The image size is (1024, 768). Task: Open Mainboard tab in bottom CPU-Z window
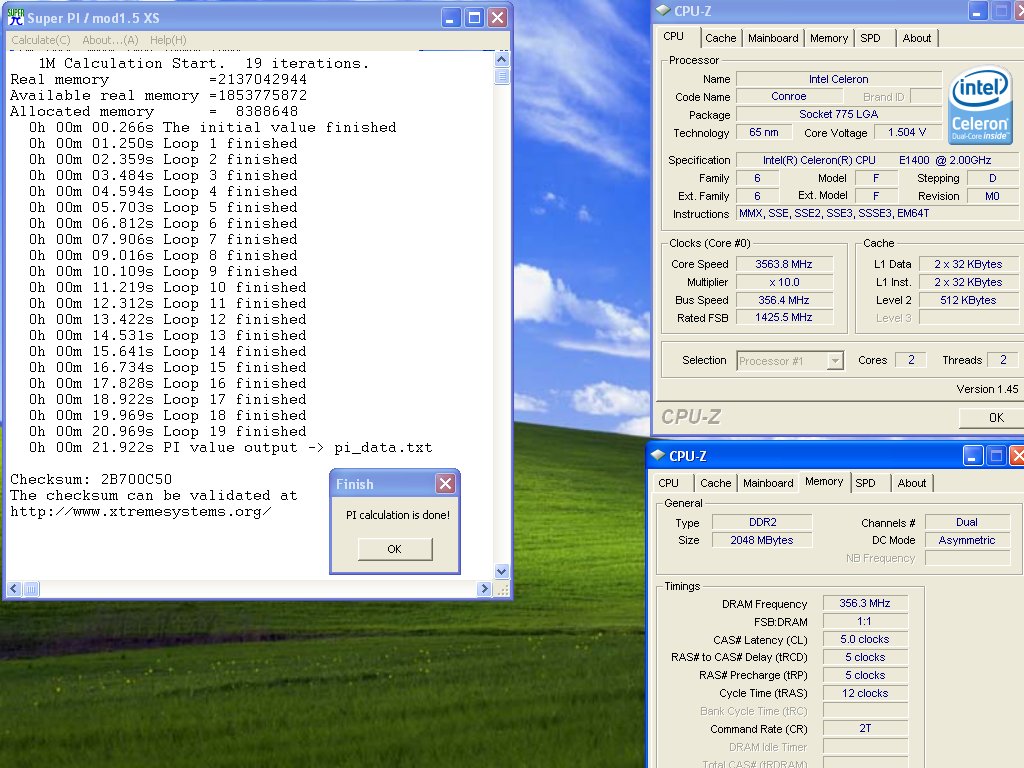tap(768, 483)
